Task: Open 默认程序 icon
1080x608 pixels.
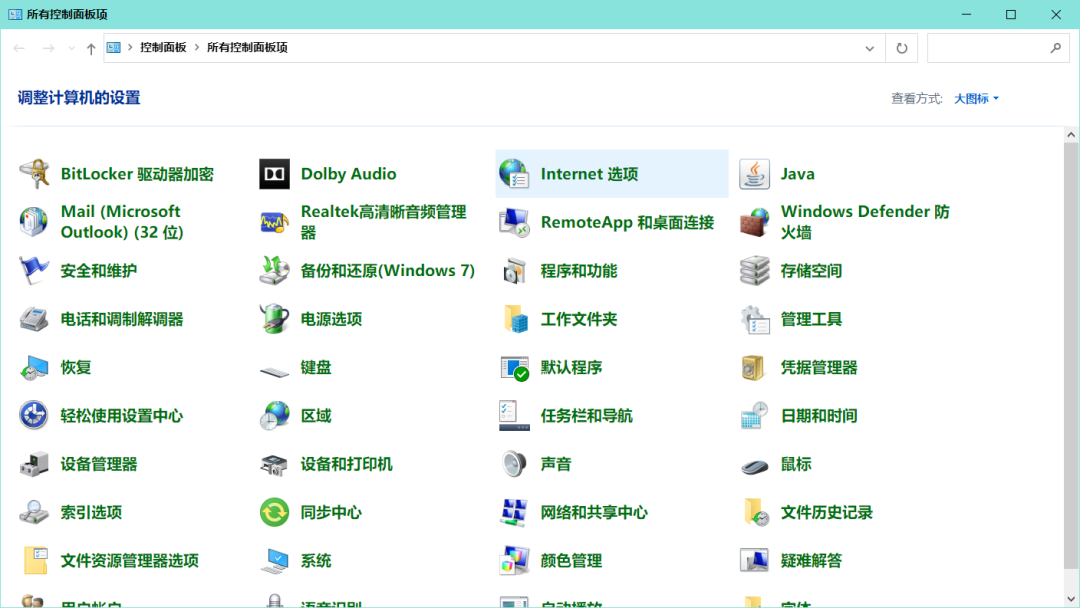Action: click(514, 367)
